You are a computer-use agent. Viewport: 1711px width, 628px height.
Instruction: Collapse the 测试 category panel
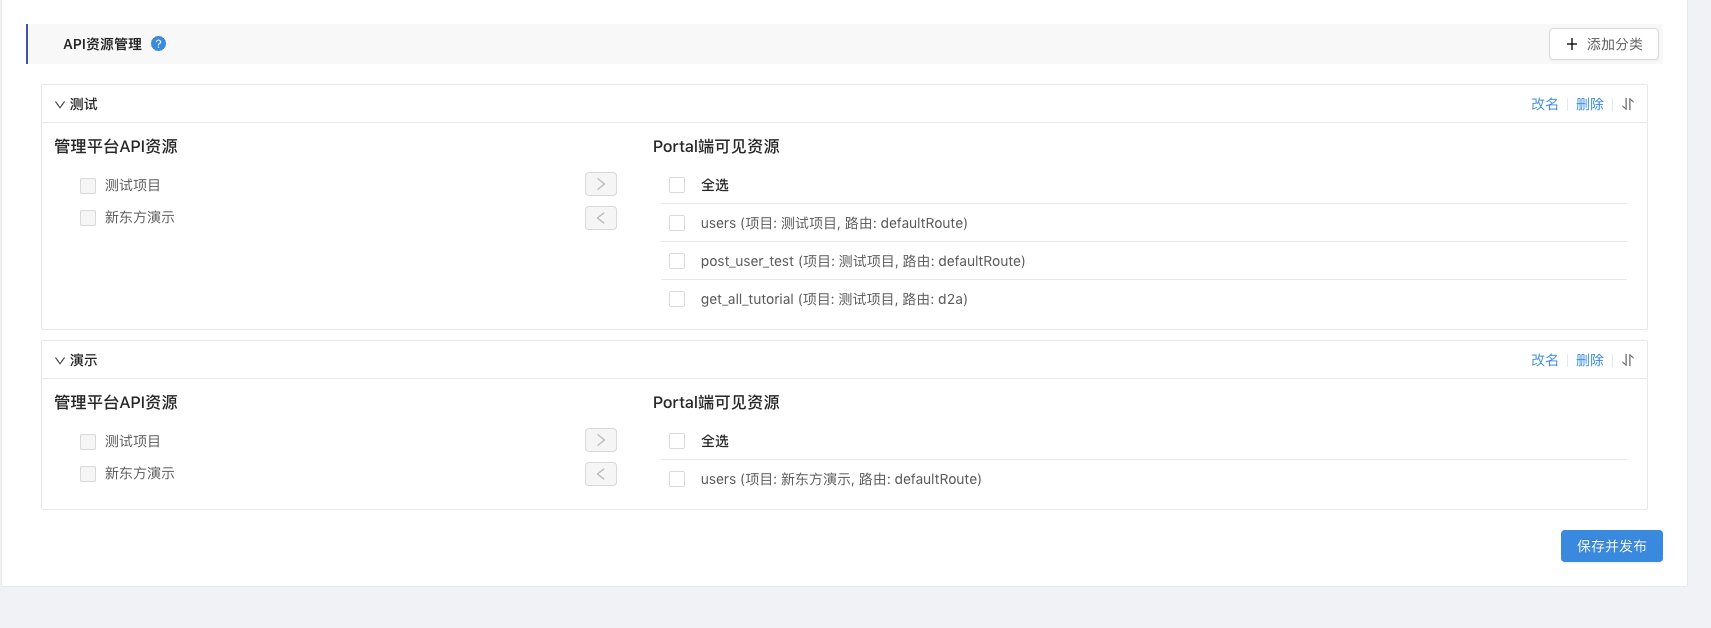[x=60, y=104]
